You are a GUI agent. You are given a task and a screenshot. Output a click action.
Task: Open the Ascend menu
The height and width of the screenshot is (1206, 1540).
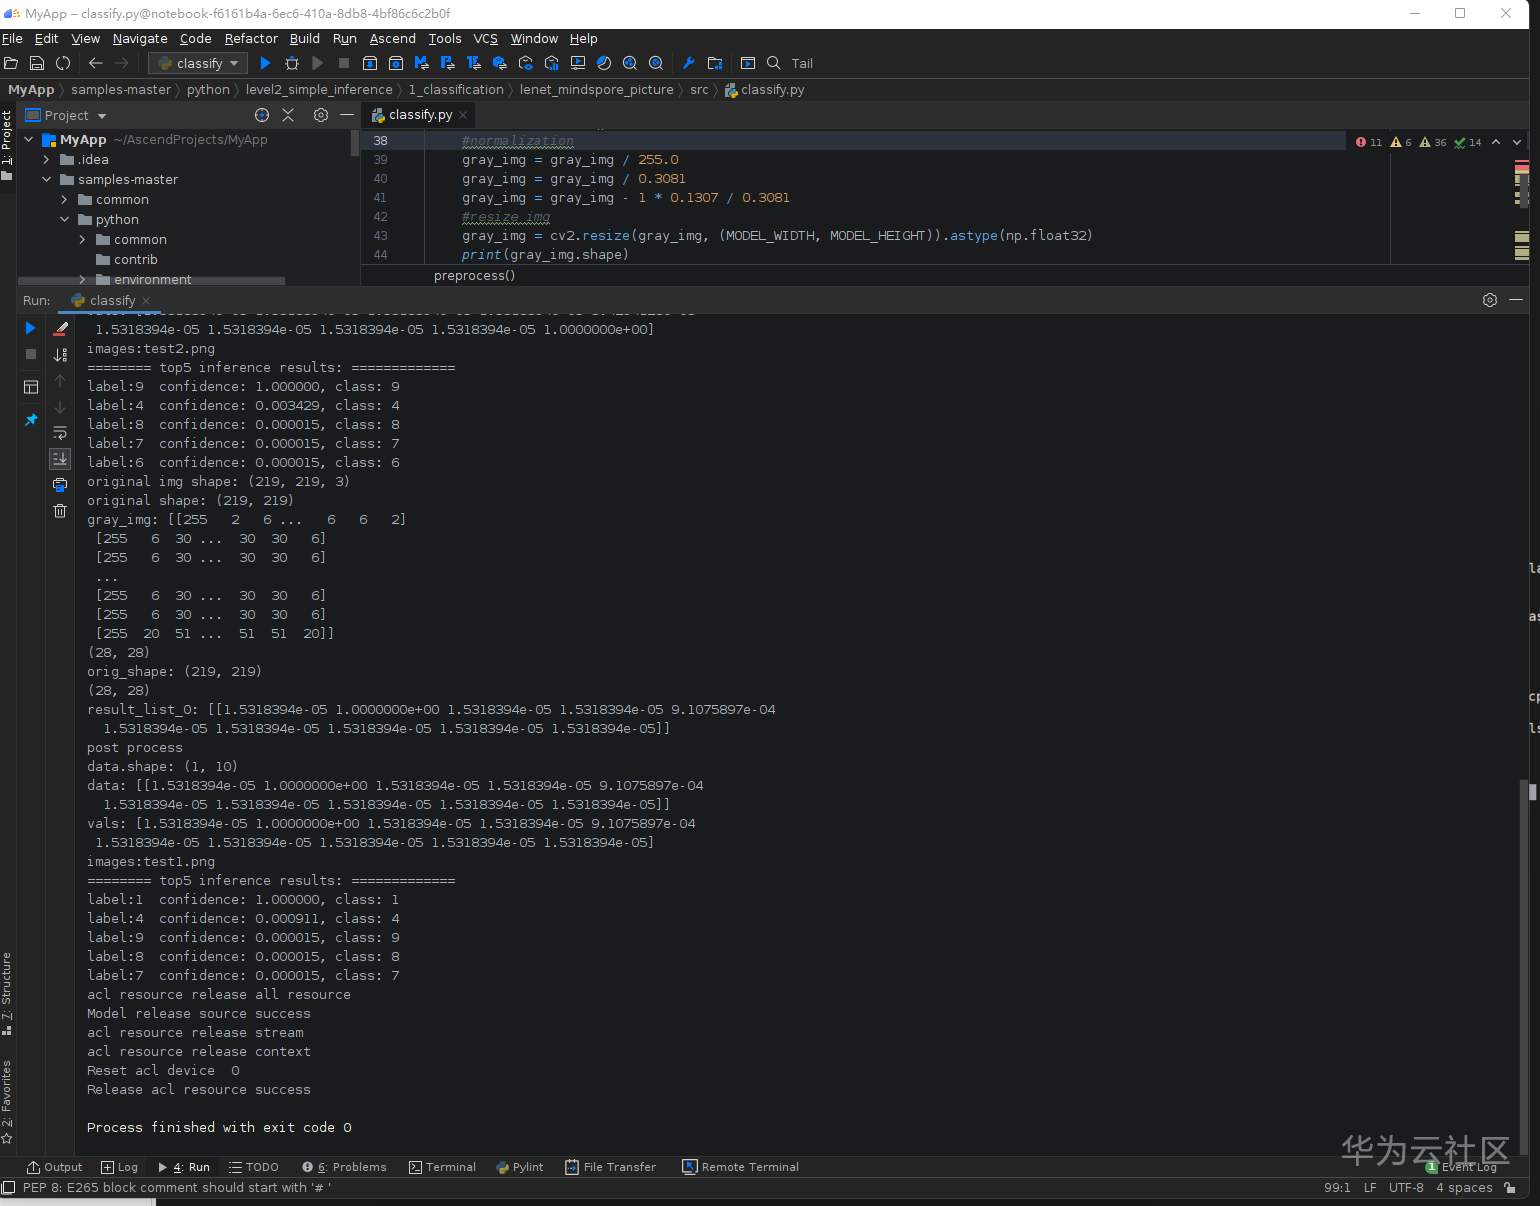pos(392,38)
